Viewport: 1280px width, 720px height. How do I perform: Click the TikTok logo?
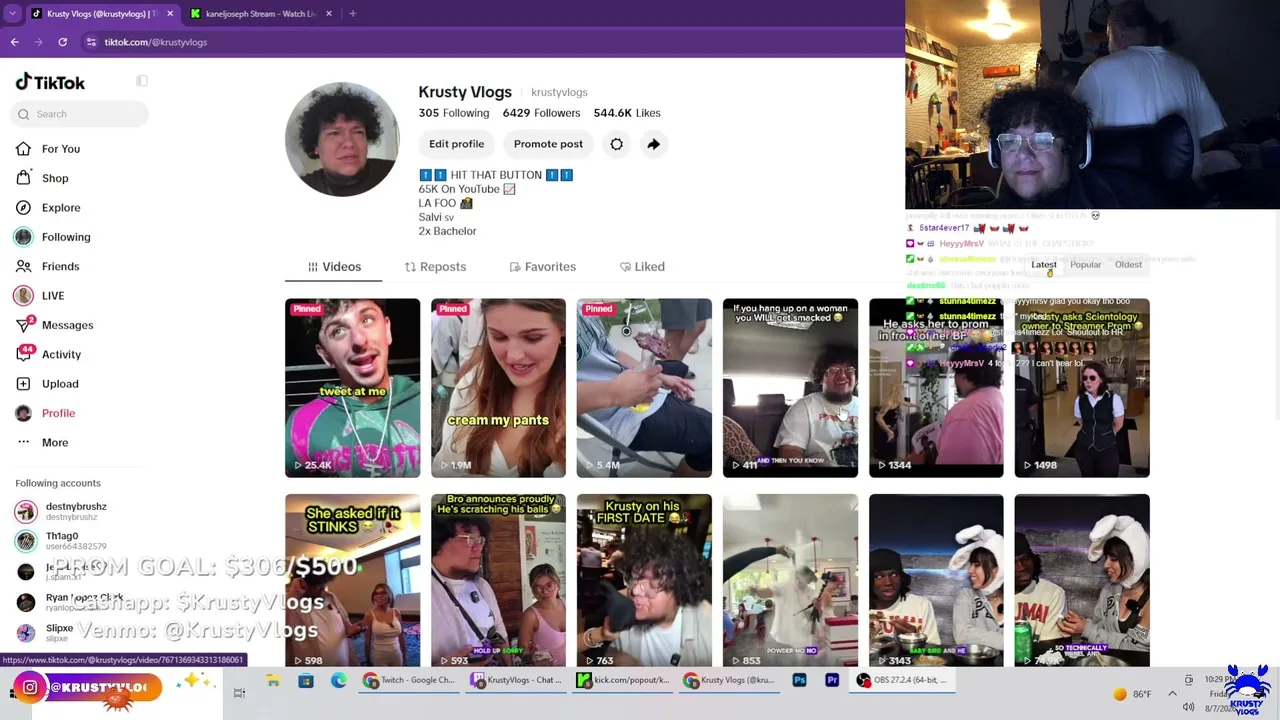(x=50, y=83)
